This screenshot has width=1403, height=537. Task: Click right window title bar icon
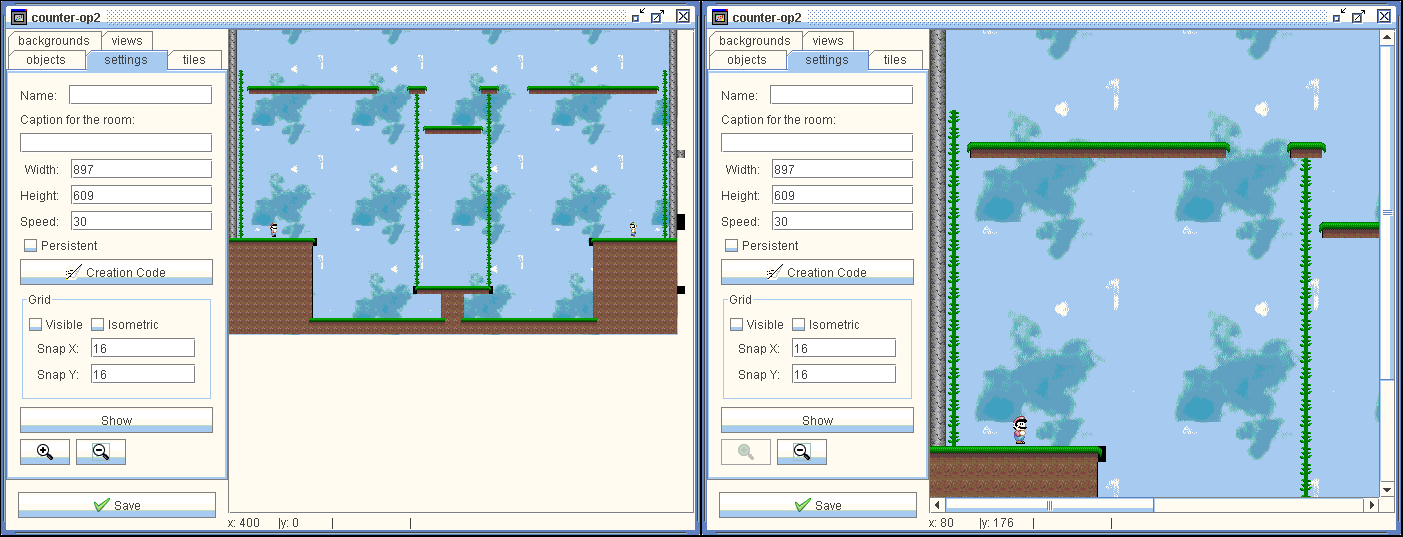coord(719,16)
